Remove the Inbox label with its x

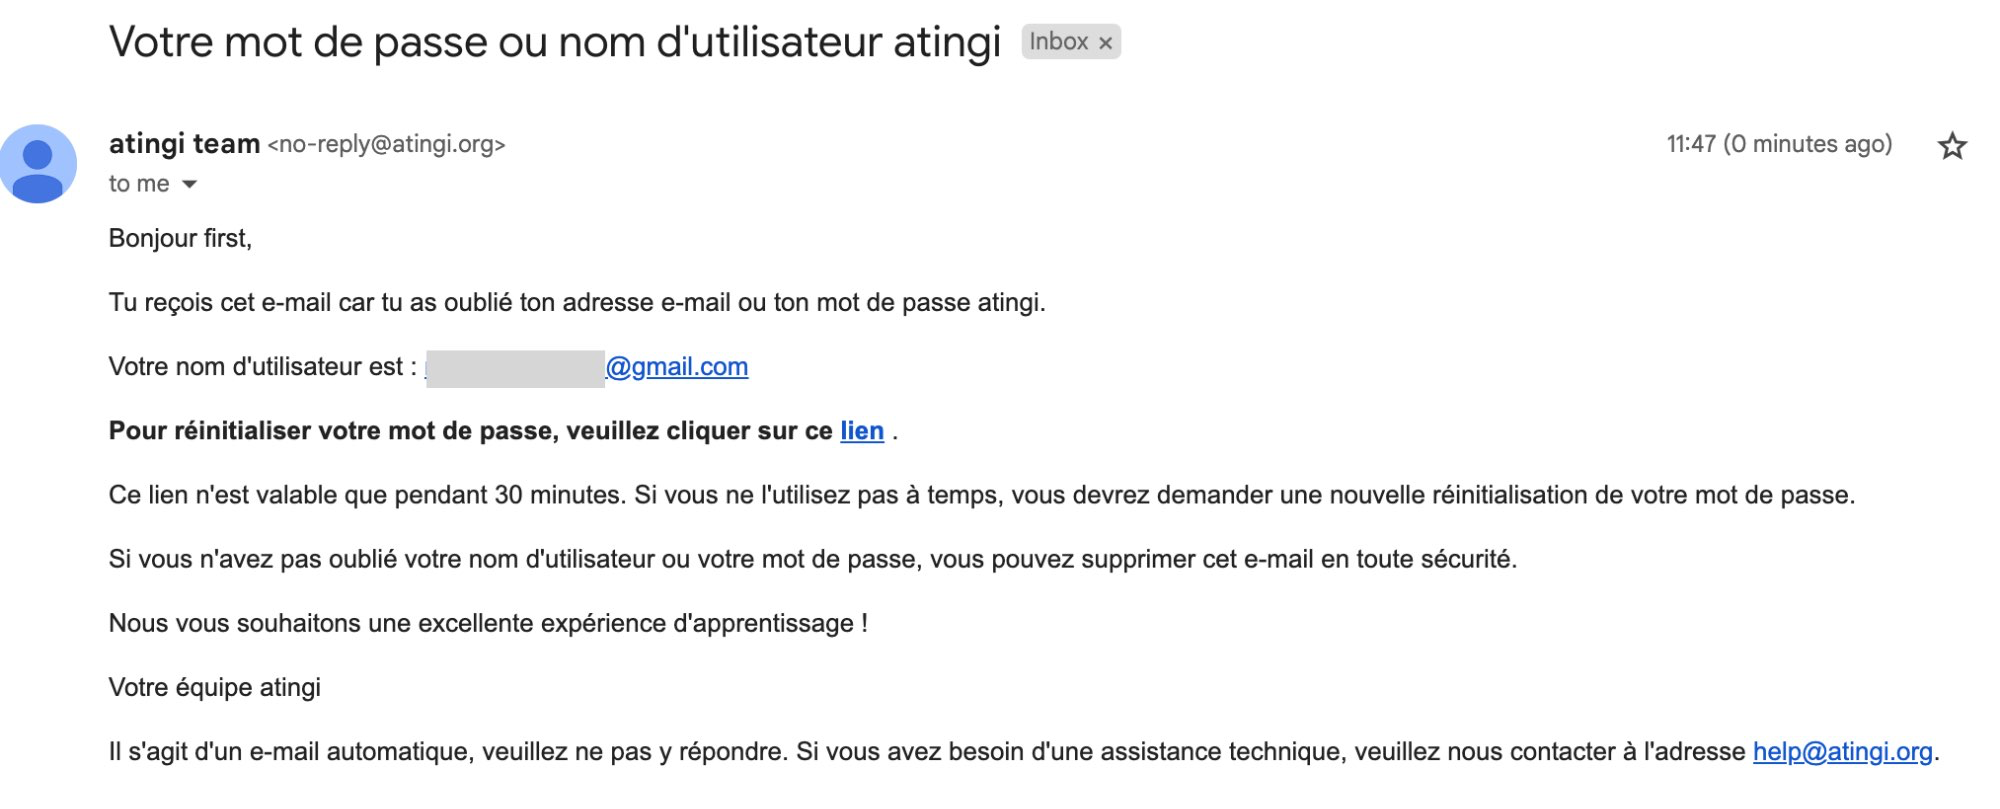(x=1105, y=43)
